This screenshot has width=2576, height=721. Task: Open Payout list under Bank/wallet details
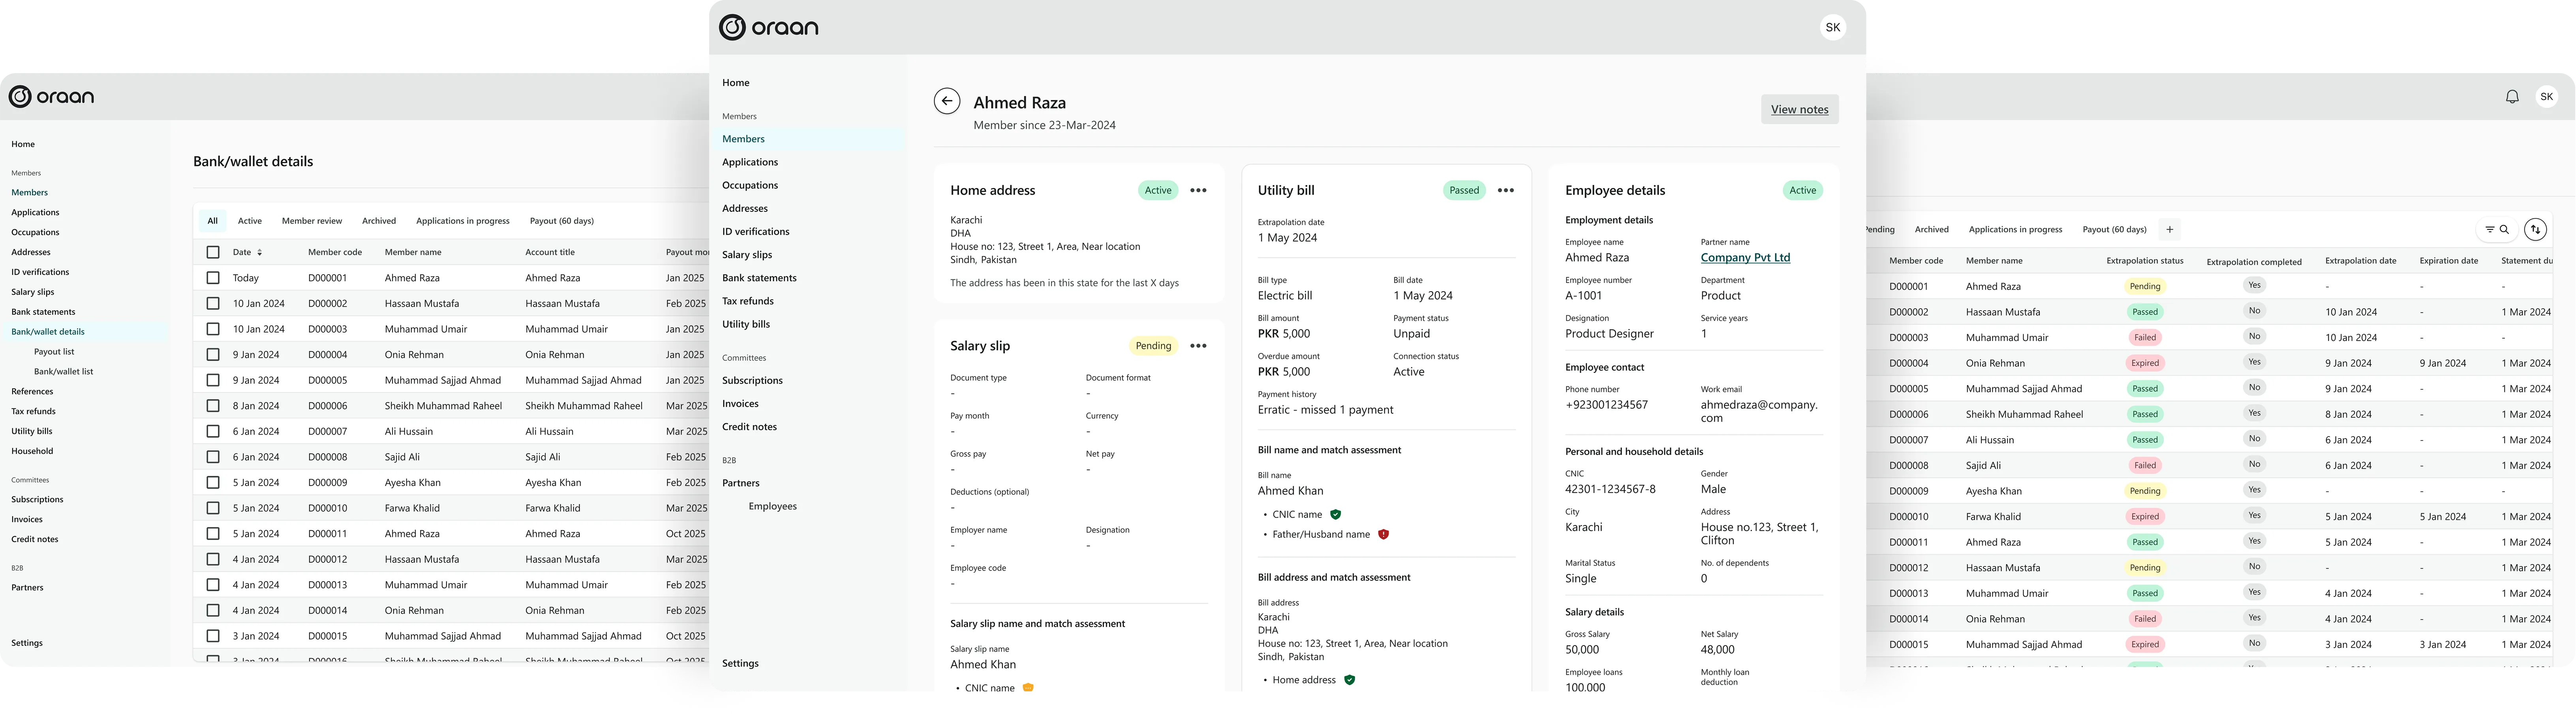(54, 352)
